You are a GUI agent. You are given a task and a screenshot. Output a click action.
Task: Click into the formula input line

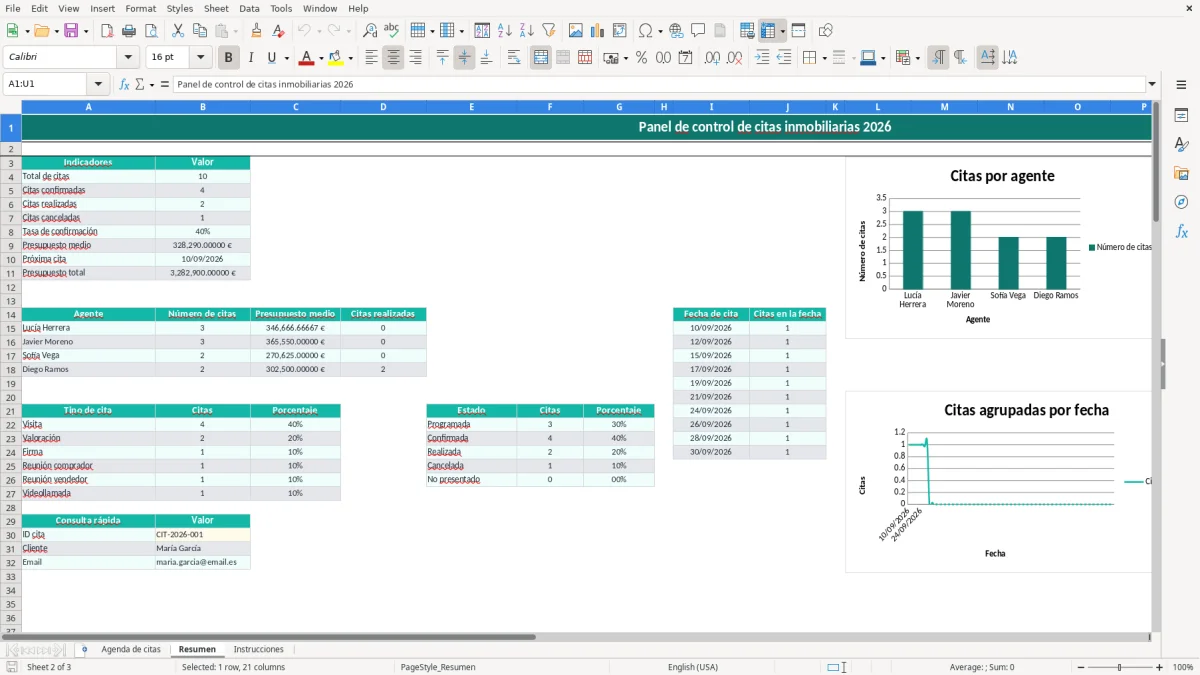pos(658,84)
